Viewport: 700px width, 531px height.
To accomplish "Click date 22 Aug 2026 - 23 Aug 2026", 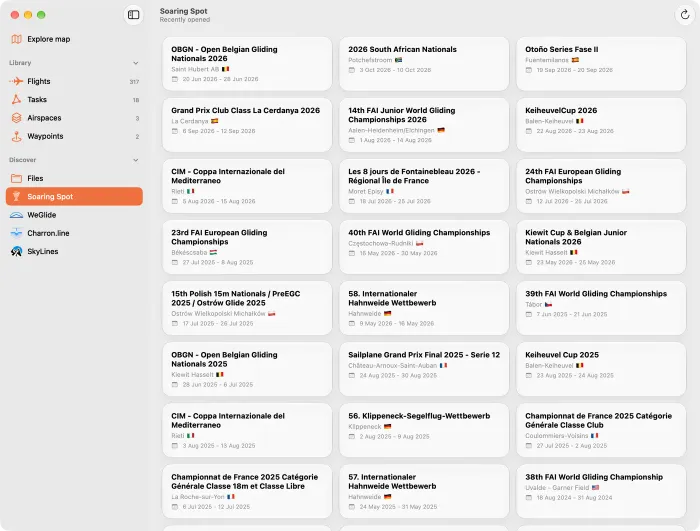I will (x=575, y=131).
